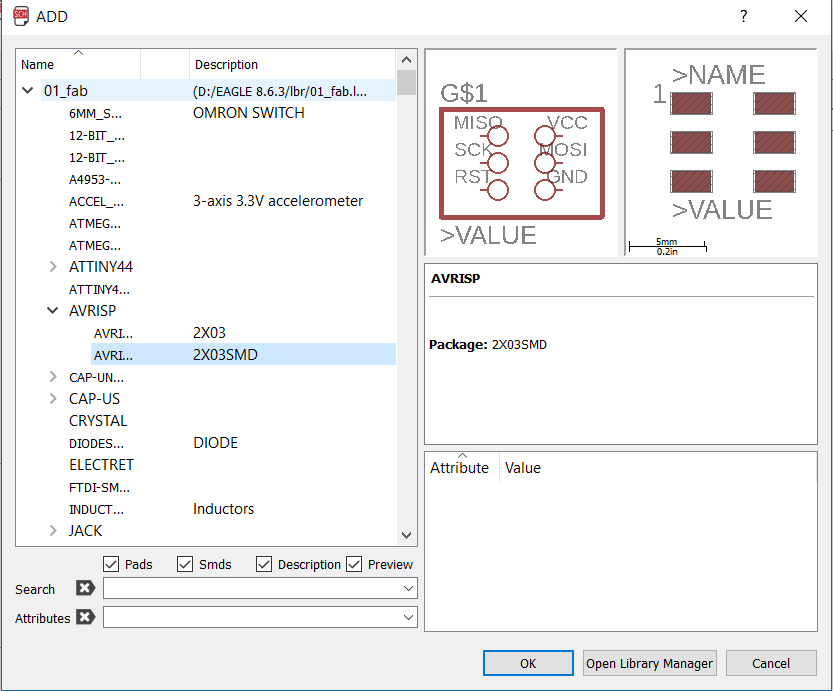Click the help question mark button
This screenshot has height=691, width=833.
pos(744,16)
